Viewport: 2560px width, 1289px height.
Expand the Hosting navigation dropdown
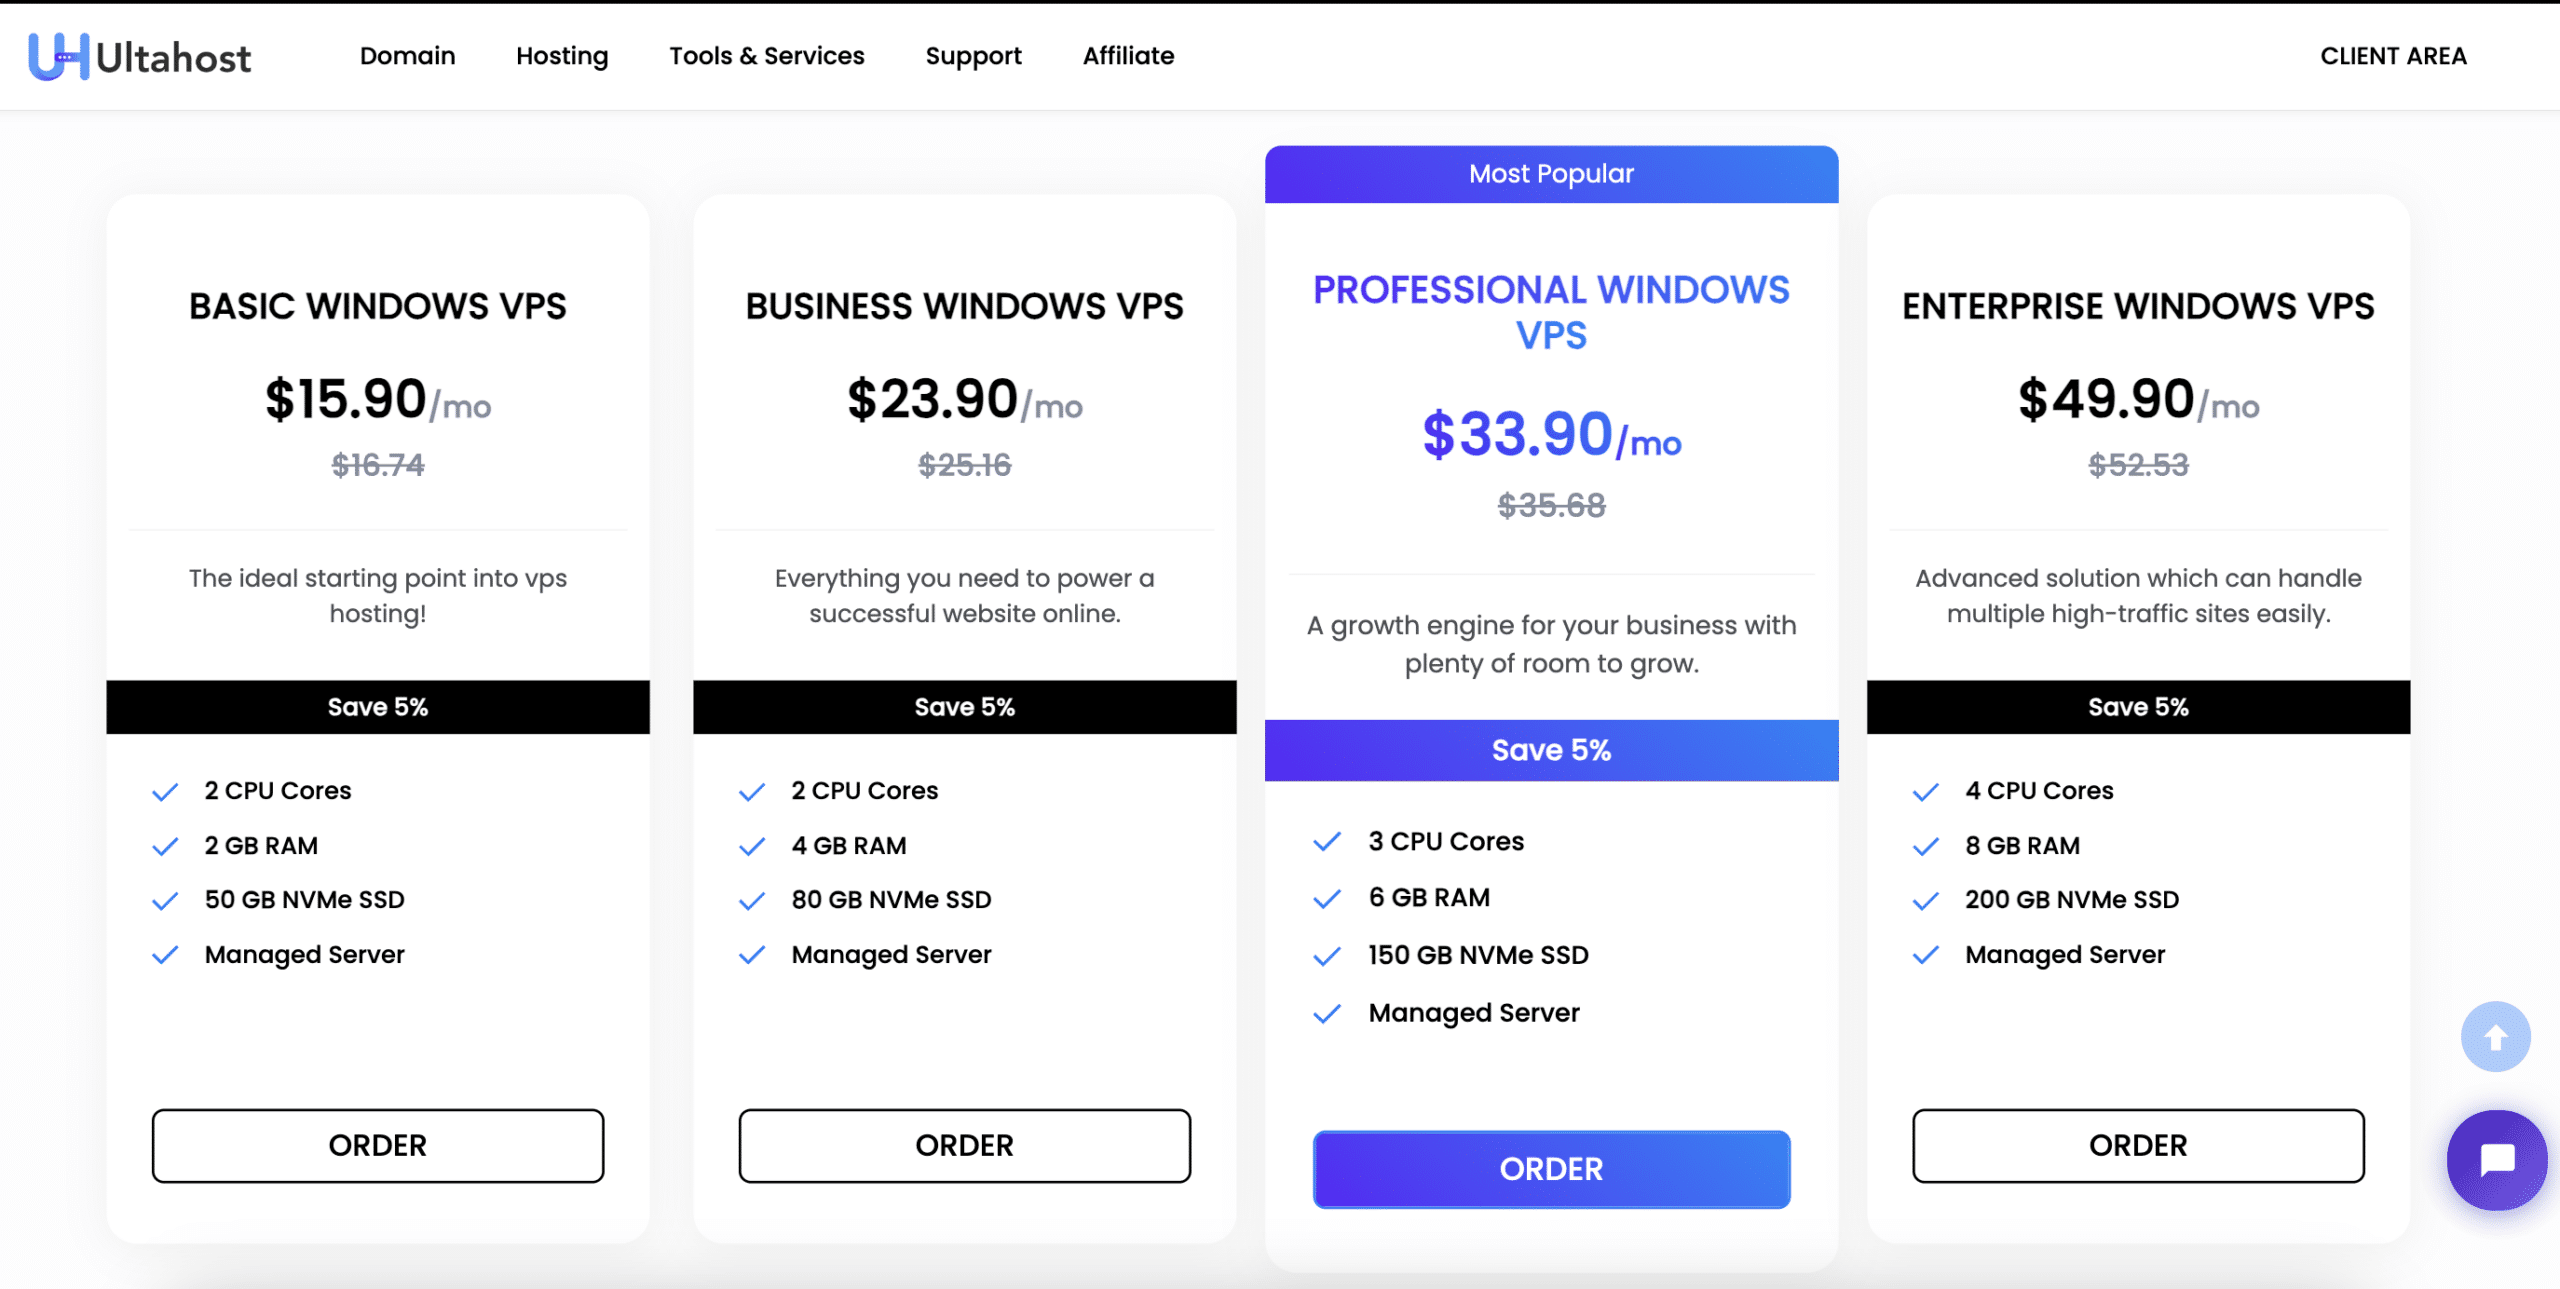tap(562, 56)
